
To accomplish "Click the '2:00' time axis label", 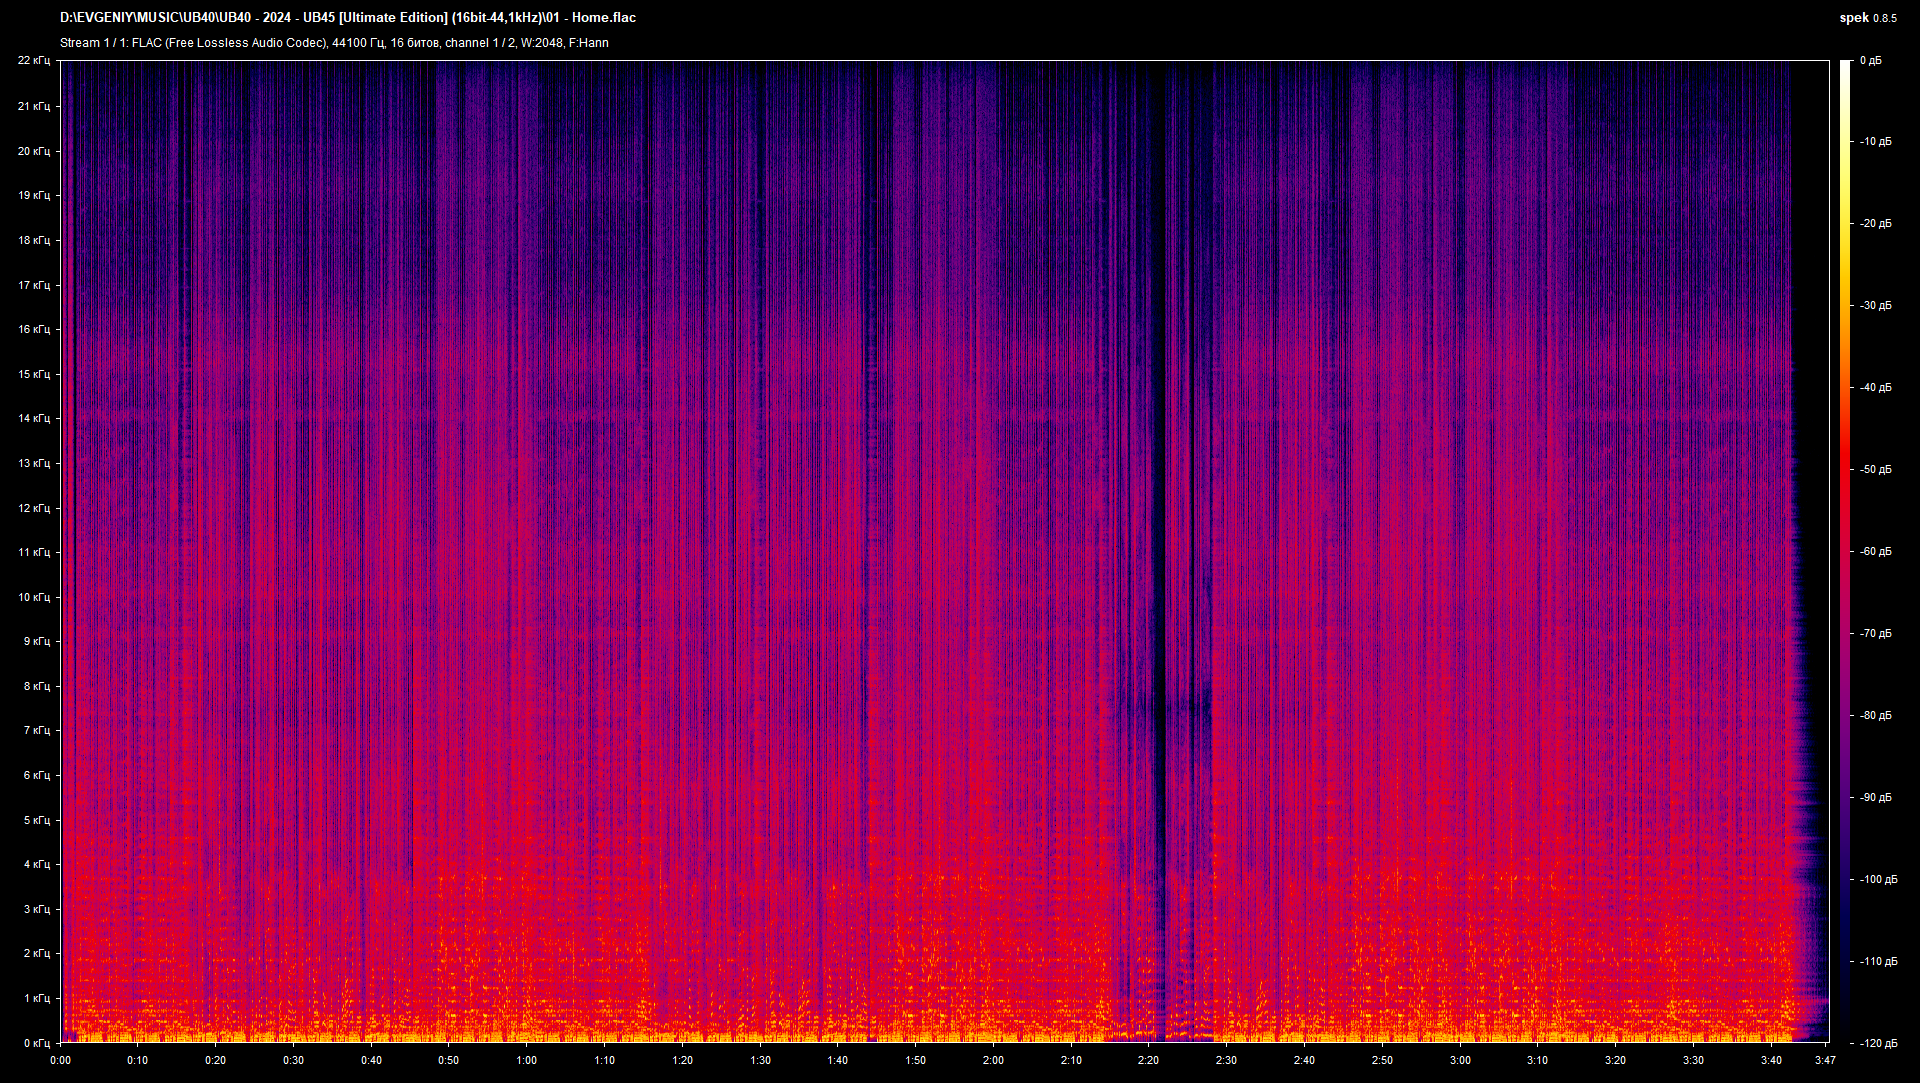I will pos(993,1060).
